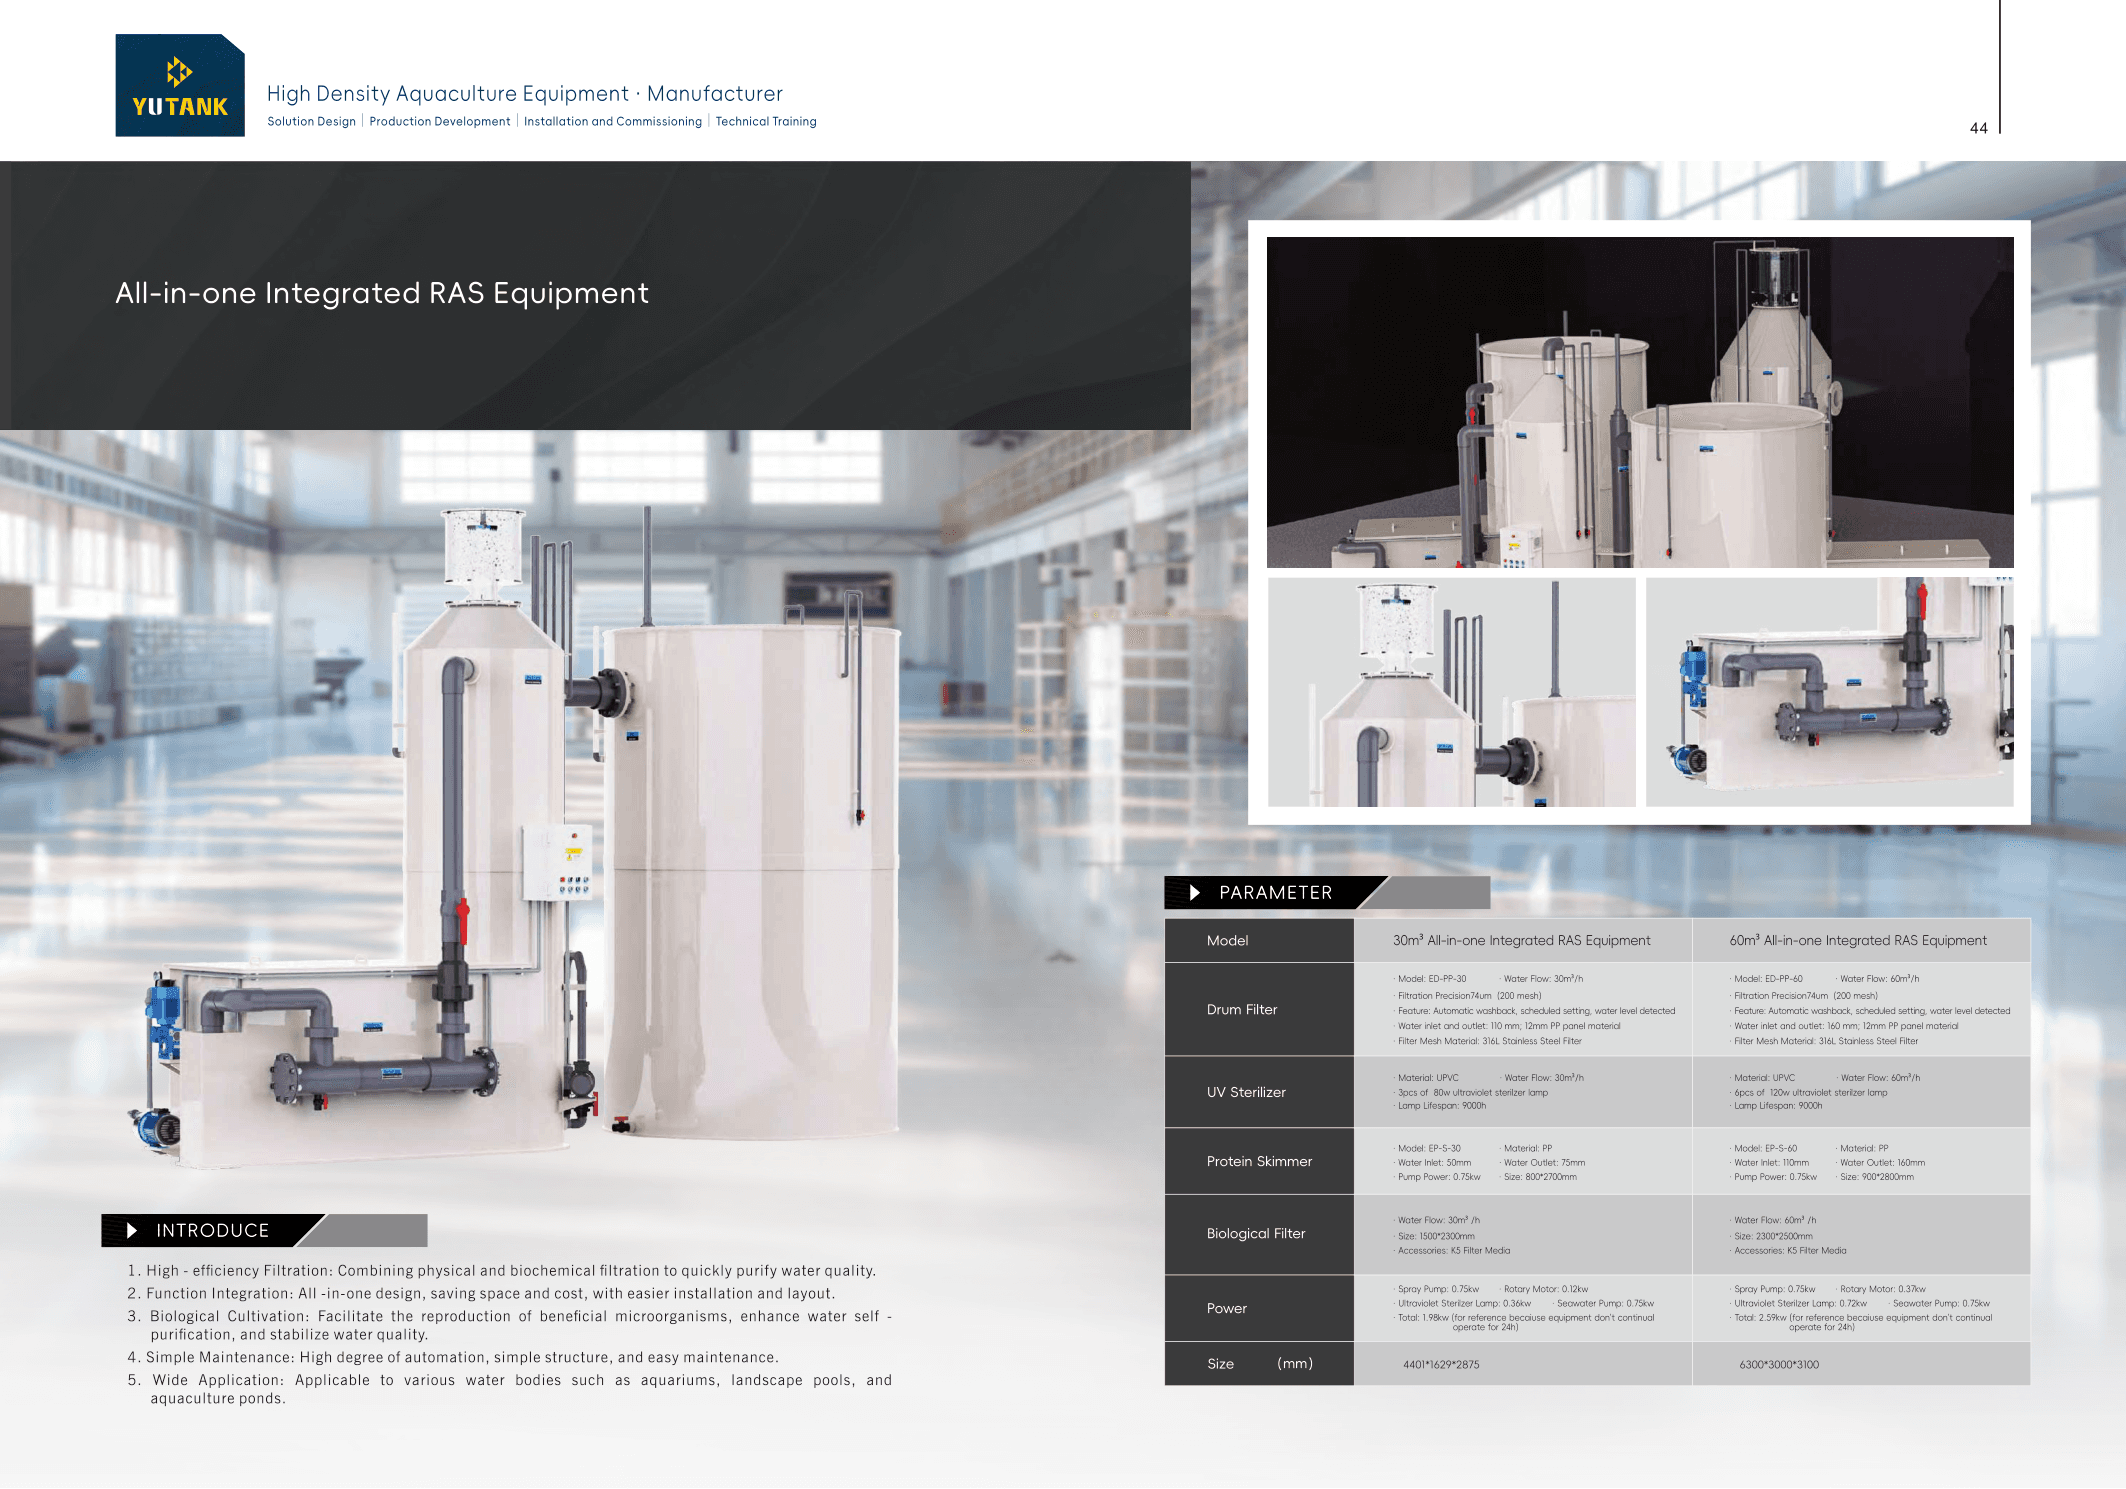Click intro item 3 'Biological Cultivation'
2126x1489 pixels.
[509, 1326]
